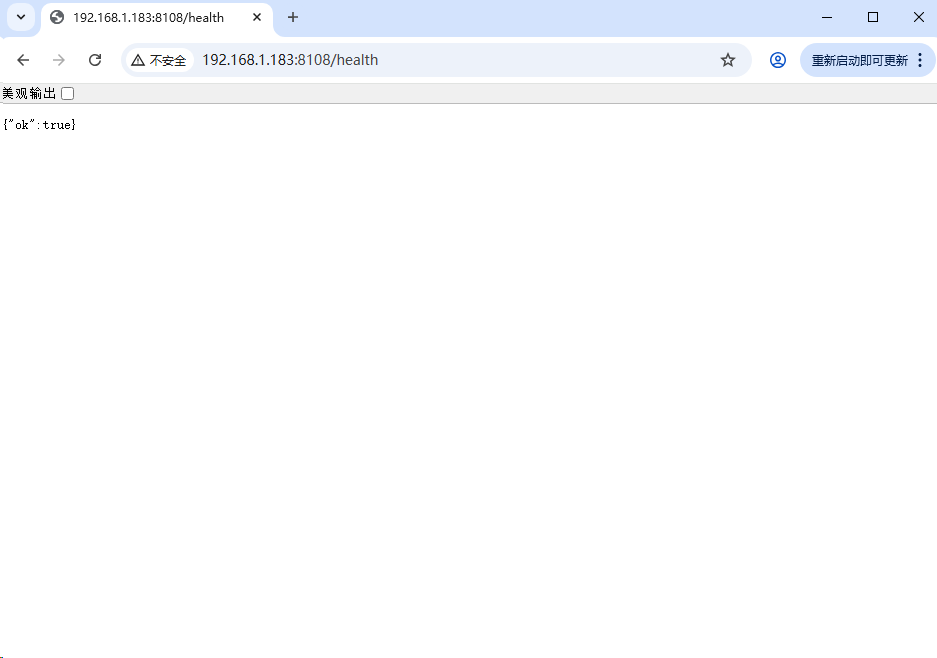
Task: Close the 192.168.1.183:8108/health tab
Action: click(257, 17)
